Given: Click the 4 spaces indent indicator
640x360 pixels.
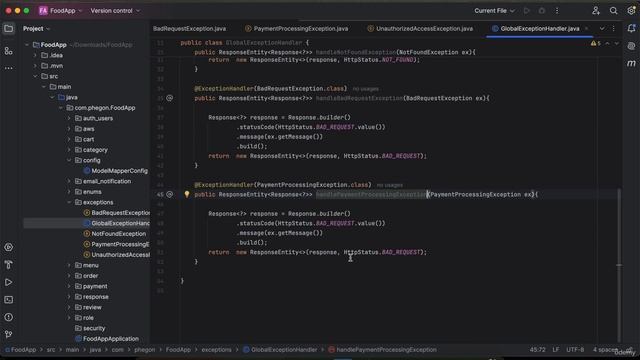Looking at the screenshot, I should [x=605, y=350].
